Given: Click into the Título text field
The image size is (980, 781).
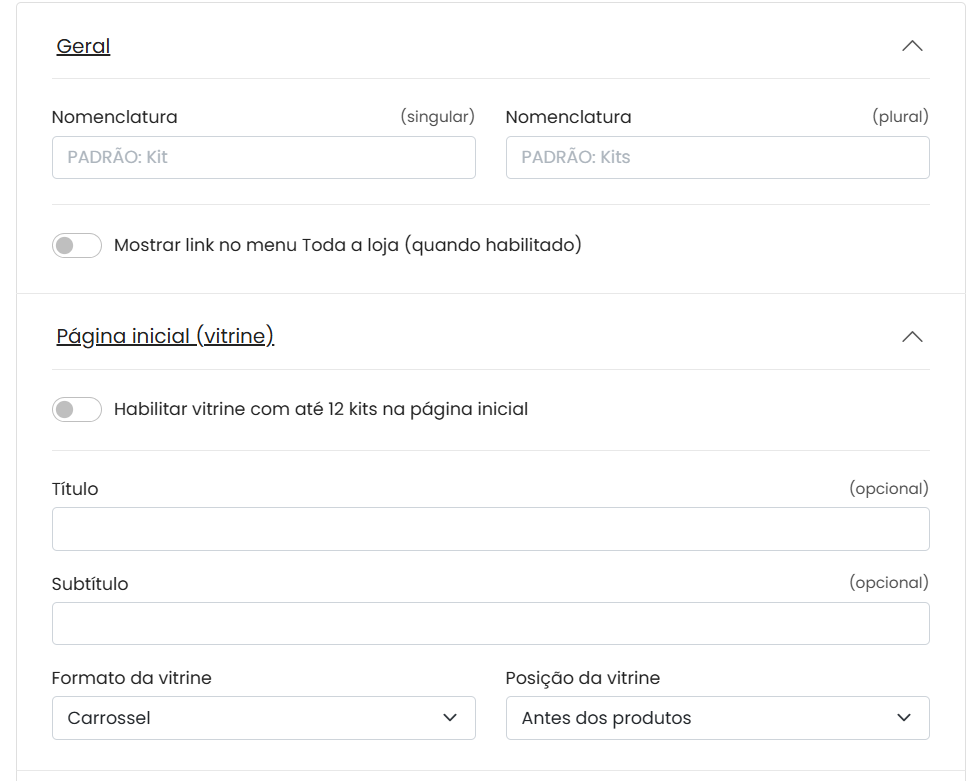Looking at the screenshot, I should [x=490, y=529].
